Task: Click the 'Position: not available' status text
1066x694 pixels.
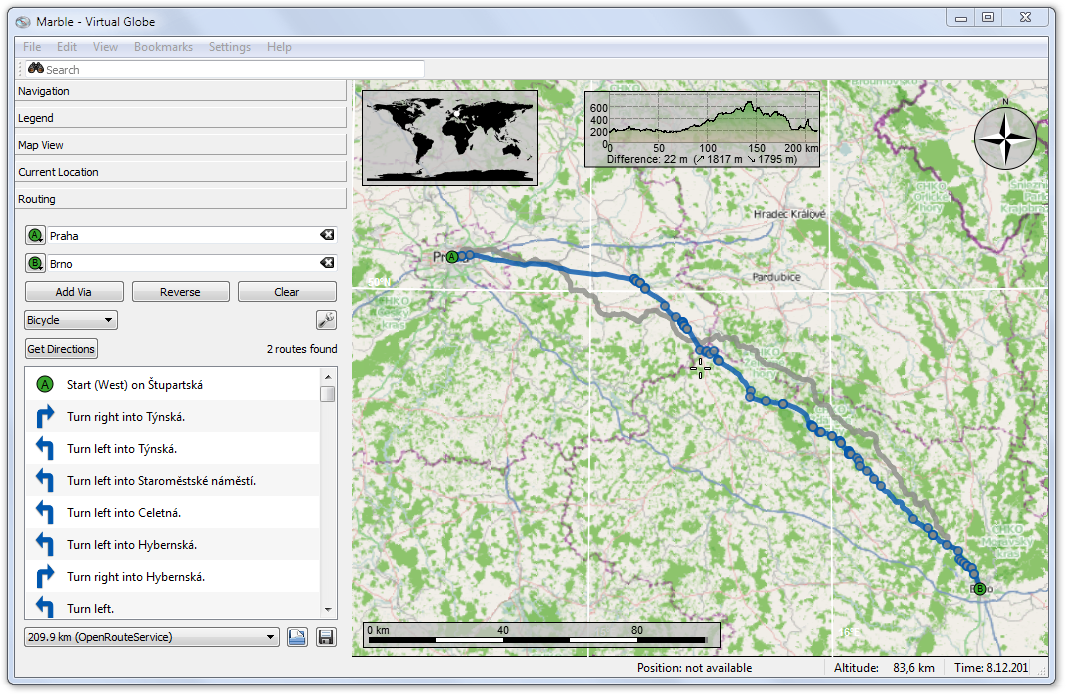Action: pos(694,667)
